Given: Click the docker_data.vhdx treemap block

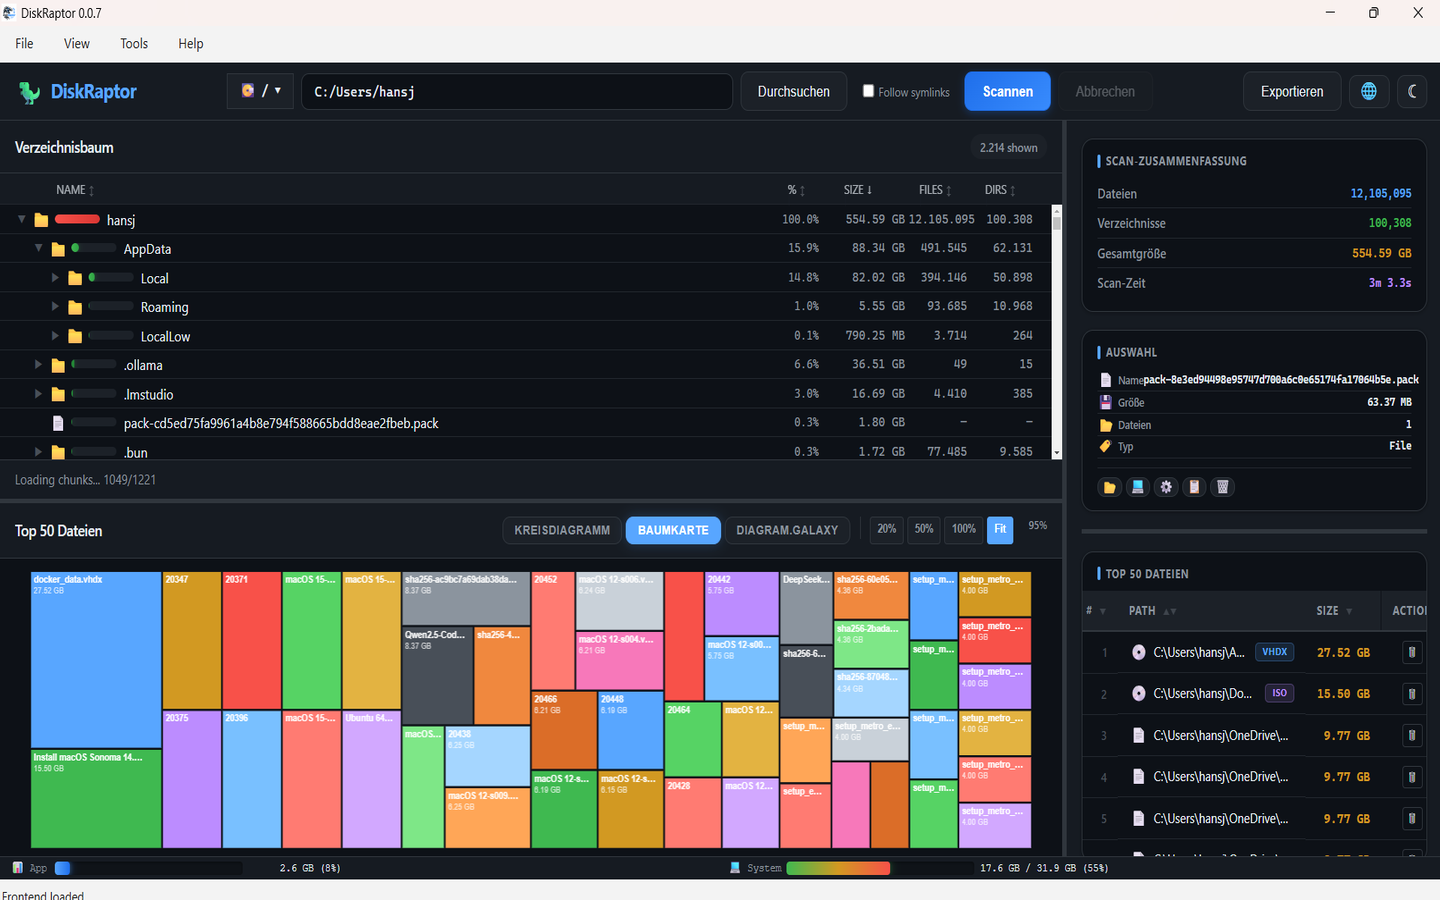Looking at the screenshot, I should click(96, 660).
